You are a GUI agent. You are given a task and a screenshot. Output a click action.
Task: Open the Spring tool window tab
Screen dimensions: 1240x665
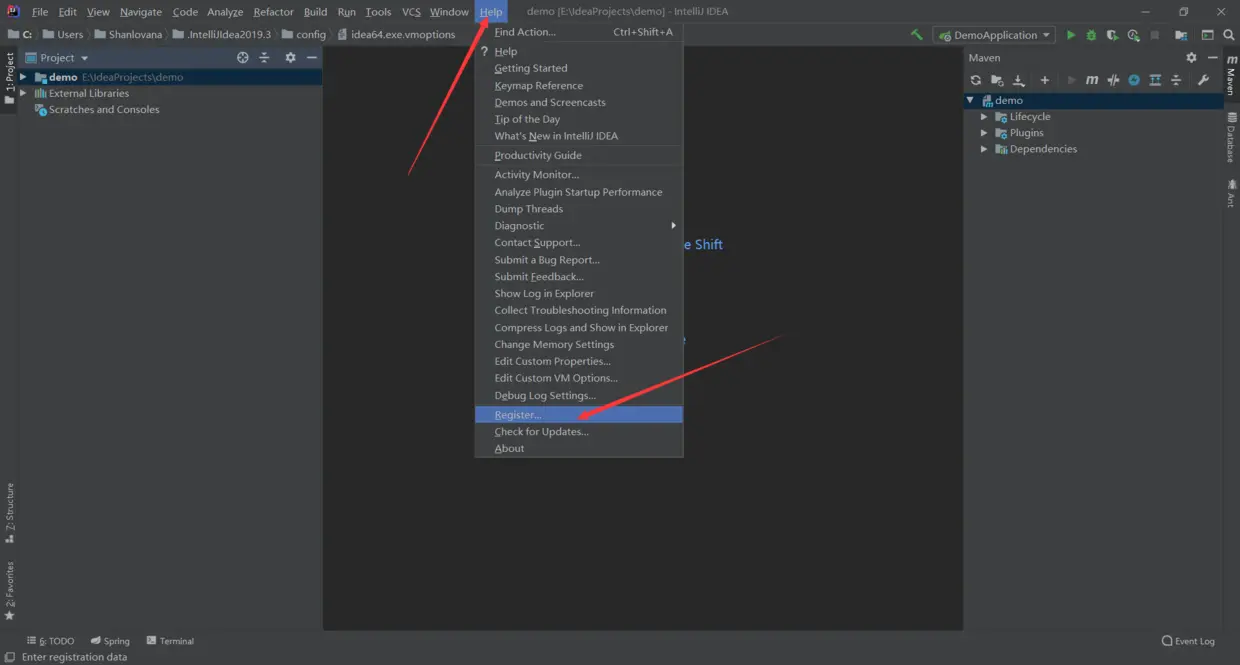pos(110,641)
